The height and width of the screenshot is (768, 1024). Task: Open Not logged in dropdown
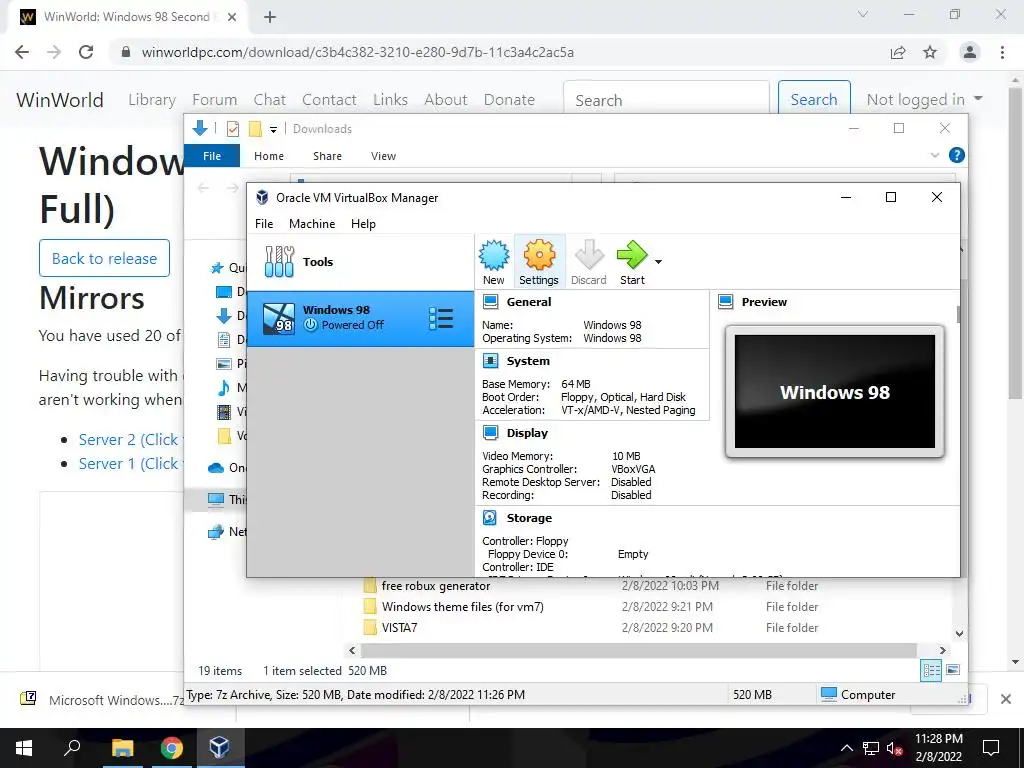tap(924, 99)
